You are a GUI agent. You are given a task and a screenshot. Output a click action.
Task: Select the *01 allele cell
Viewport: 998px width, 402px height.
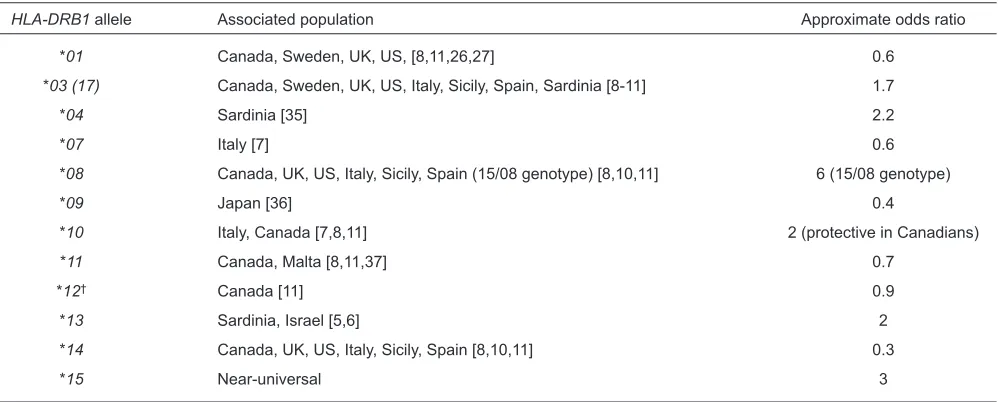(71, 57)
